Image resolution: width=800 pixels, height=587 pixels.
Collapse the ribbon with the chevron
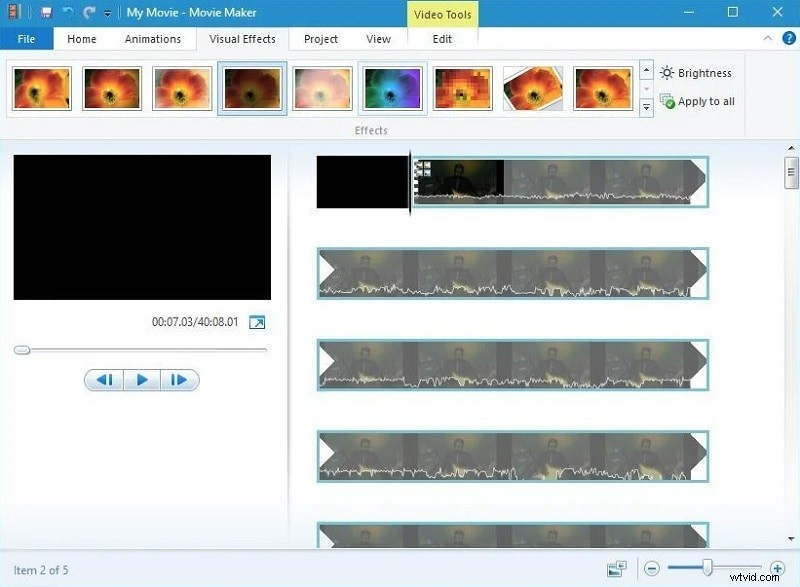767,38
